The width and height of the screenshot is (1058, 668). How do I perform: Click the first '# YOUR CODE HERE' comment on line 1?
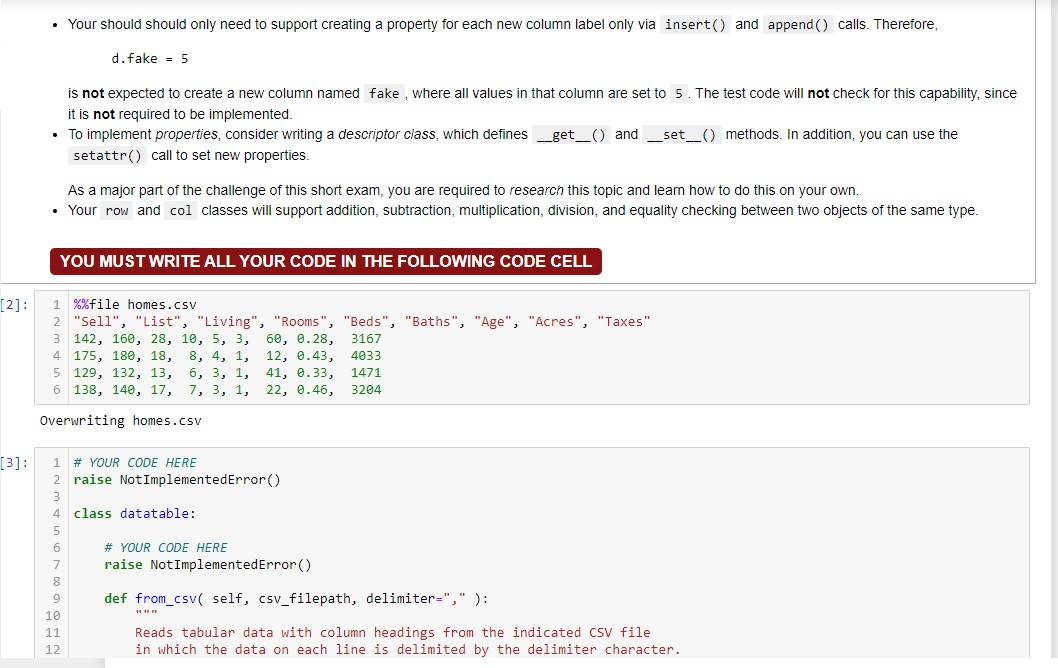pos(135,462)
